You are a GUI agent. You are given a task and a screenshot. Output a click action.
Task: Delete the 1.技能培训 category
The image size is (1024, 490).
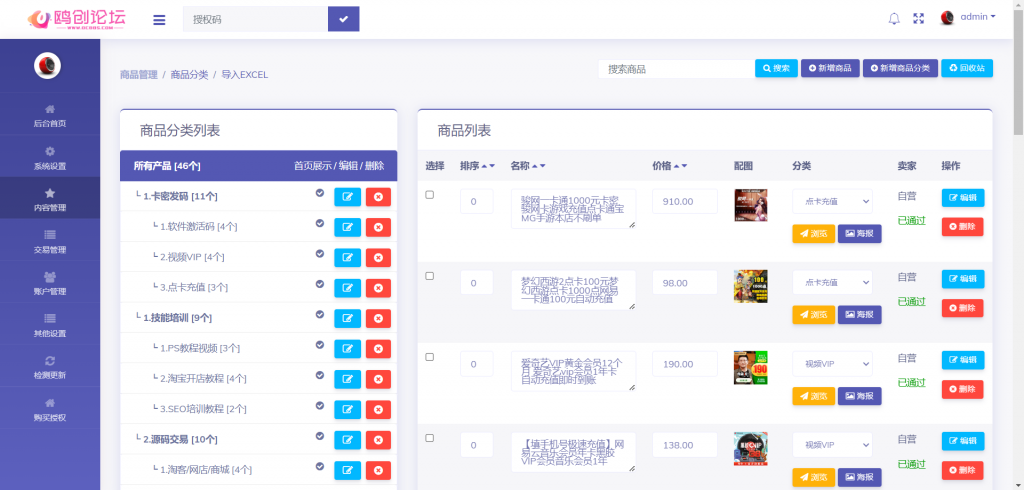tap(378, 318)
